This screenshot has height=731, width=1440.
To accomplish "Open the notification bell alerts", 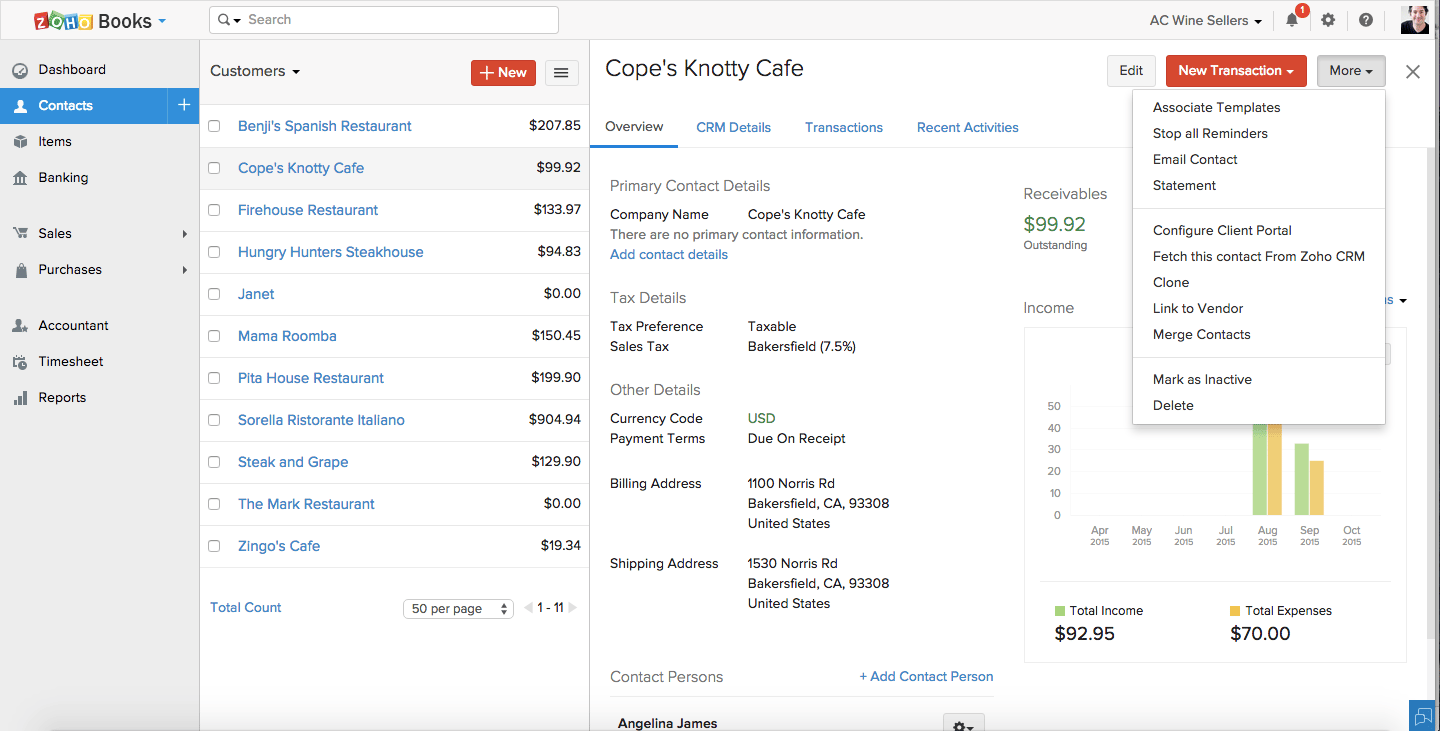I will (x=1292, y=20).
